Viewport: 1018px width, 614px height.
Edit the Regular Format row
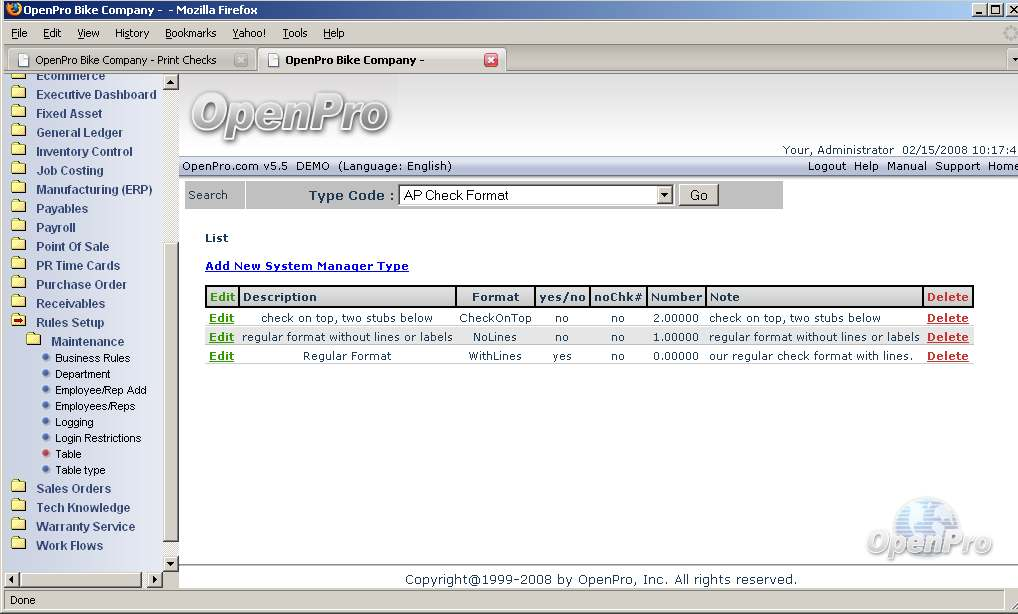coord(221,356)
